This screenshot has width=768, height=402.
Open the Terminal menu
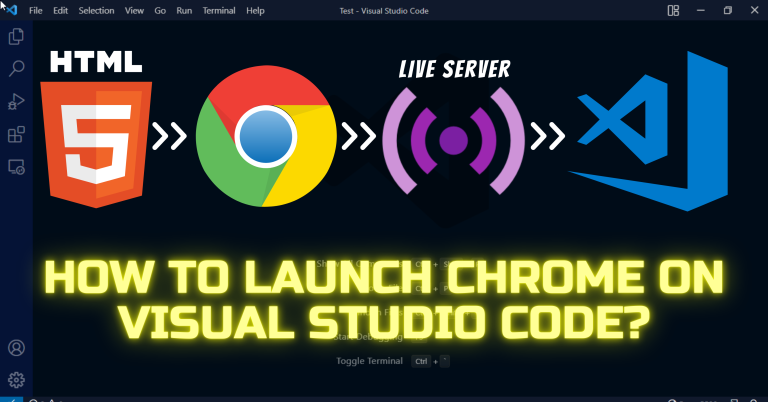click(x=217, y=10)
